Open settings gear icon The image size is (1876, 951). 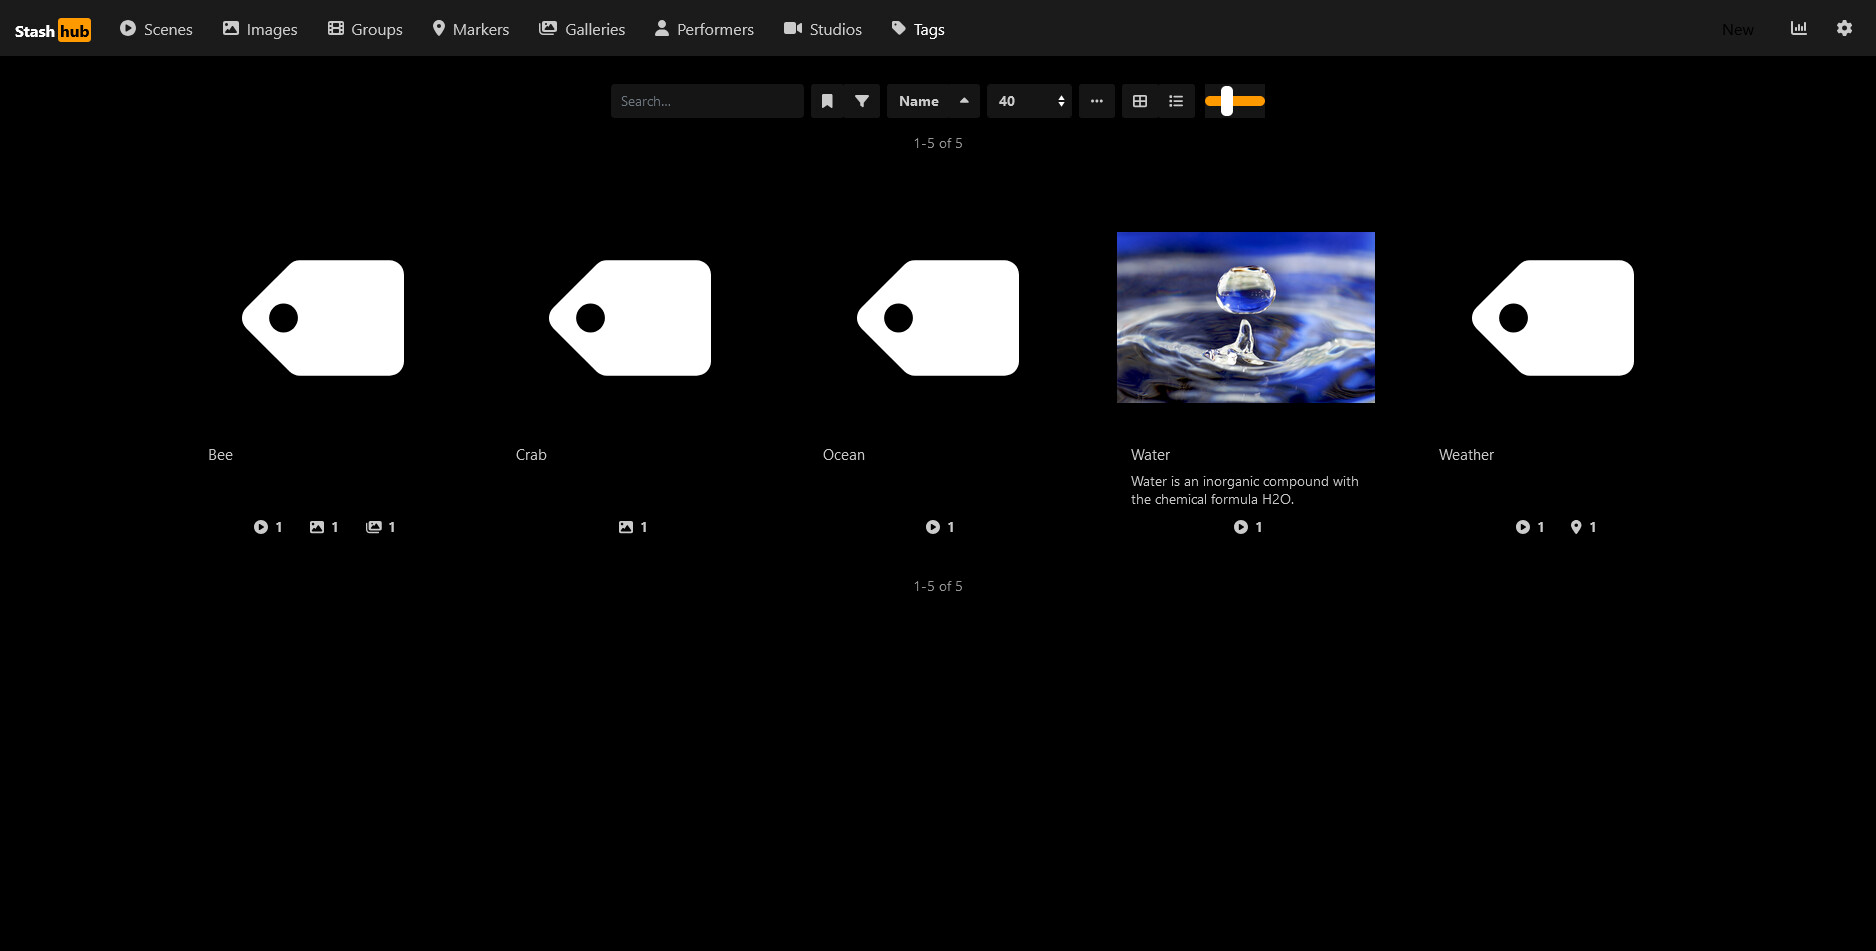click(x=1845, y=28)
